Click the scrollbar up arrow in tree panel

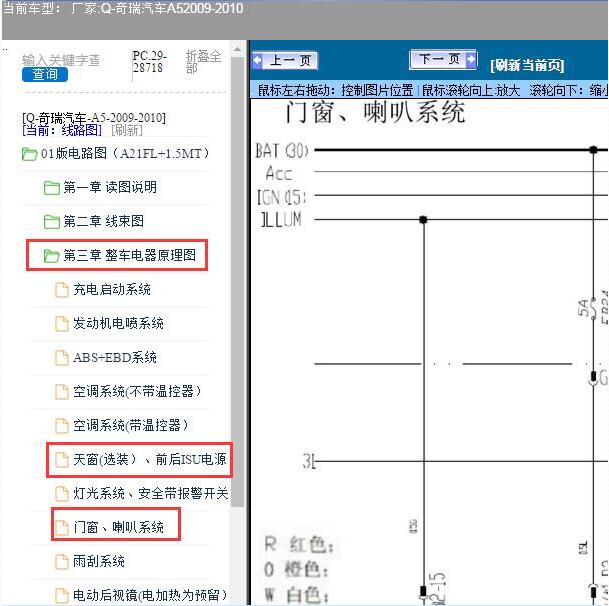point(237,49)
